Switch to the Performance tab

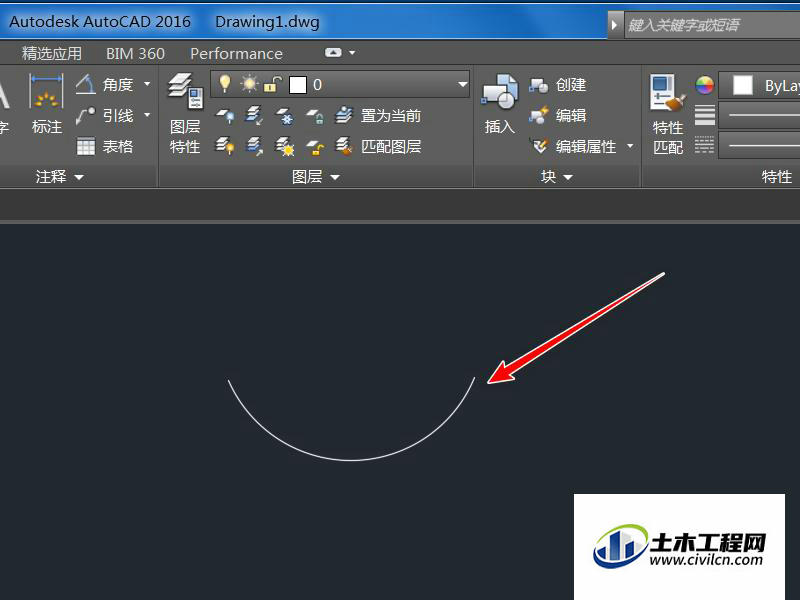click(x=236, y=54)
